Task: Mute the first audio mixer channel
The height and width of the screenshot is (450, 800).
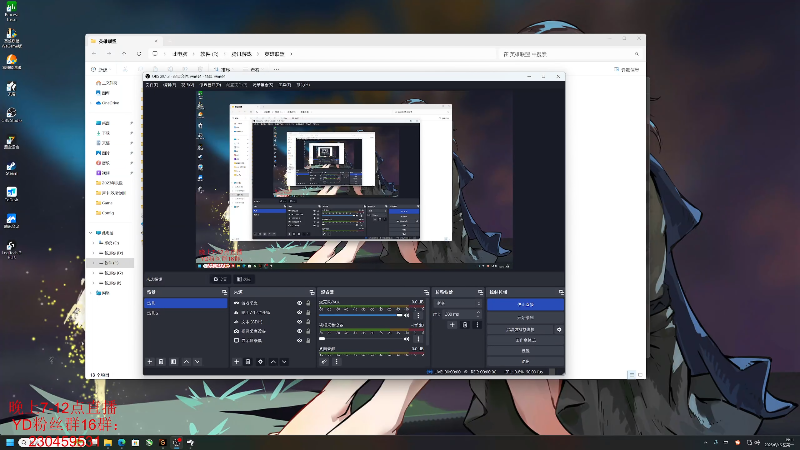Action: [x=407, y=315]
